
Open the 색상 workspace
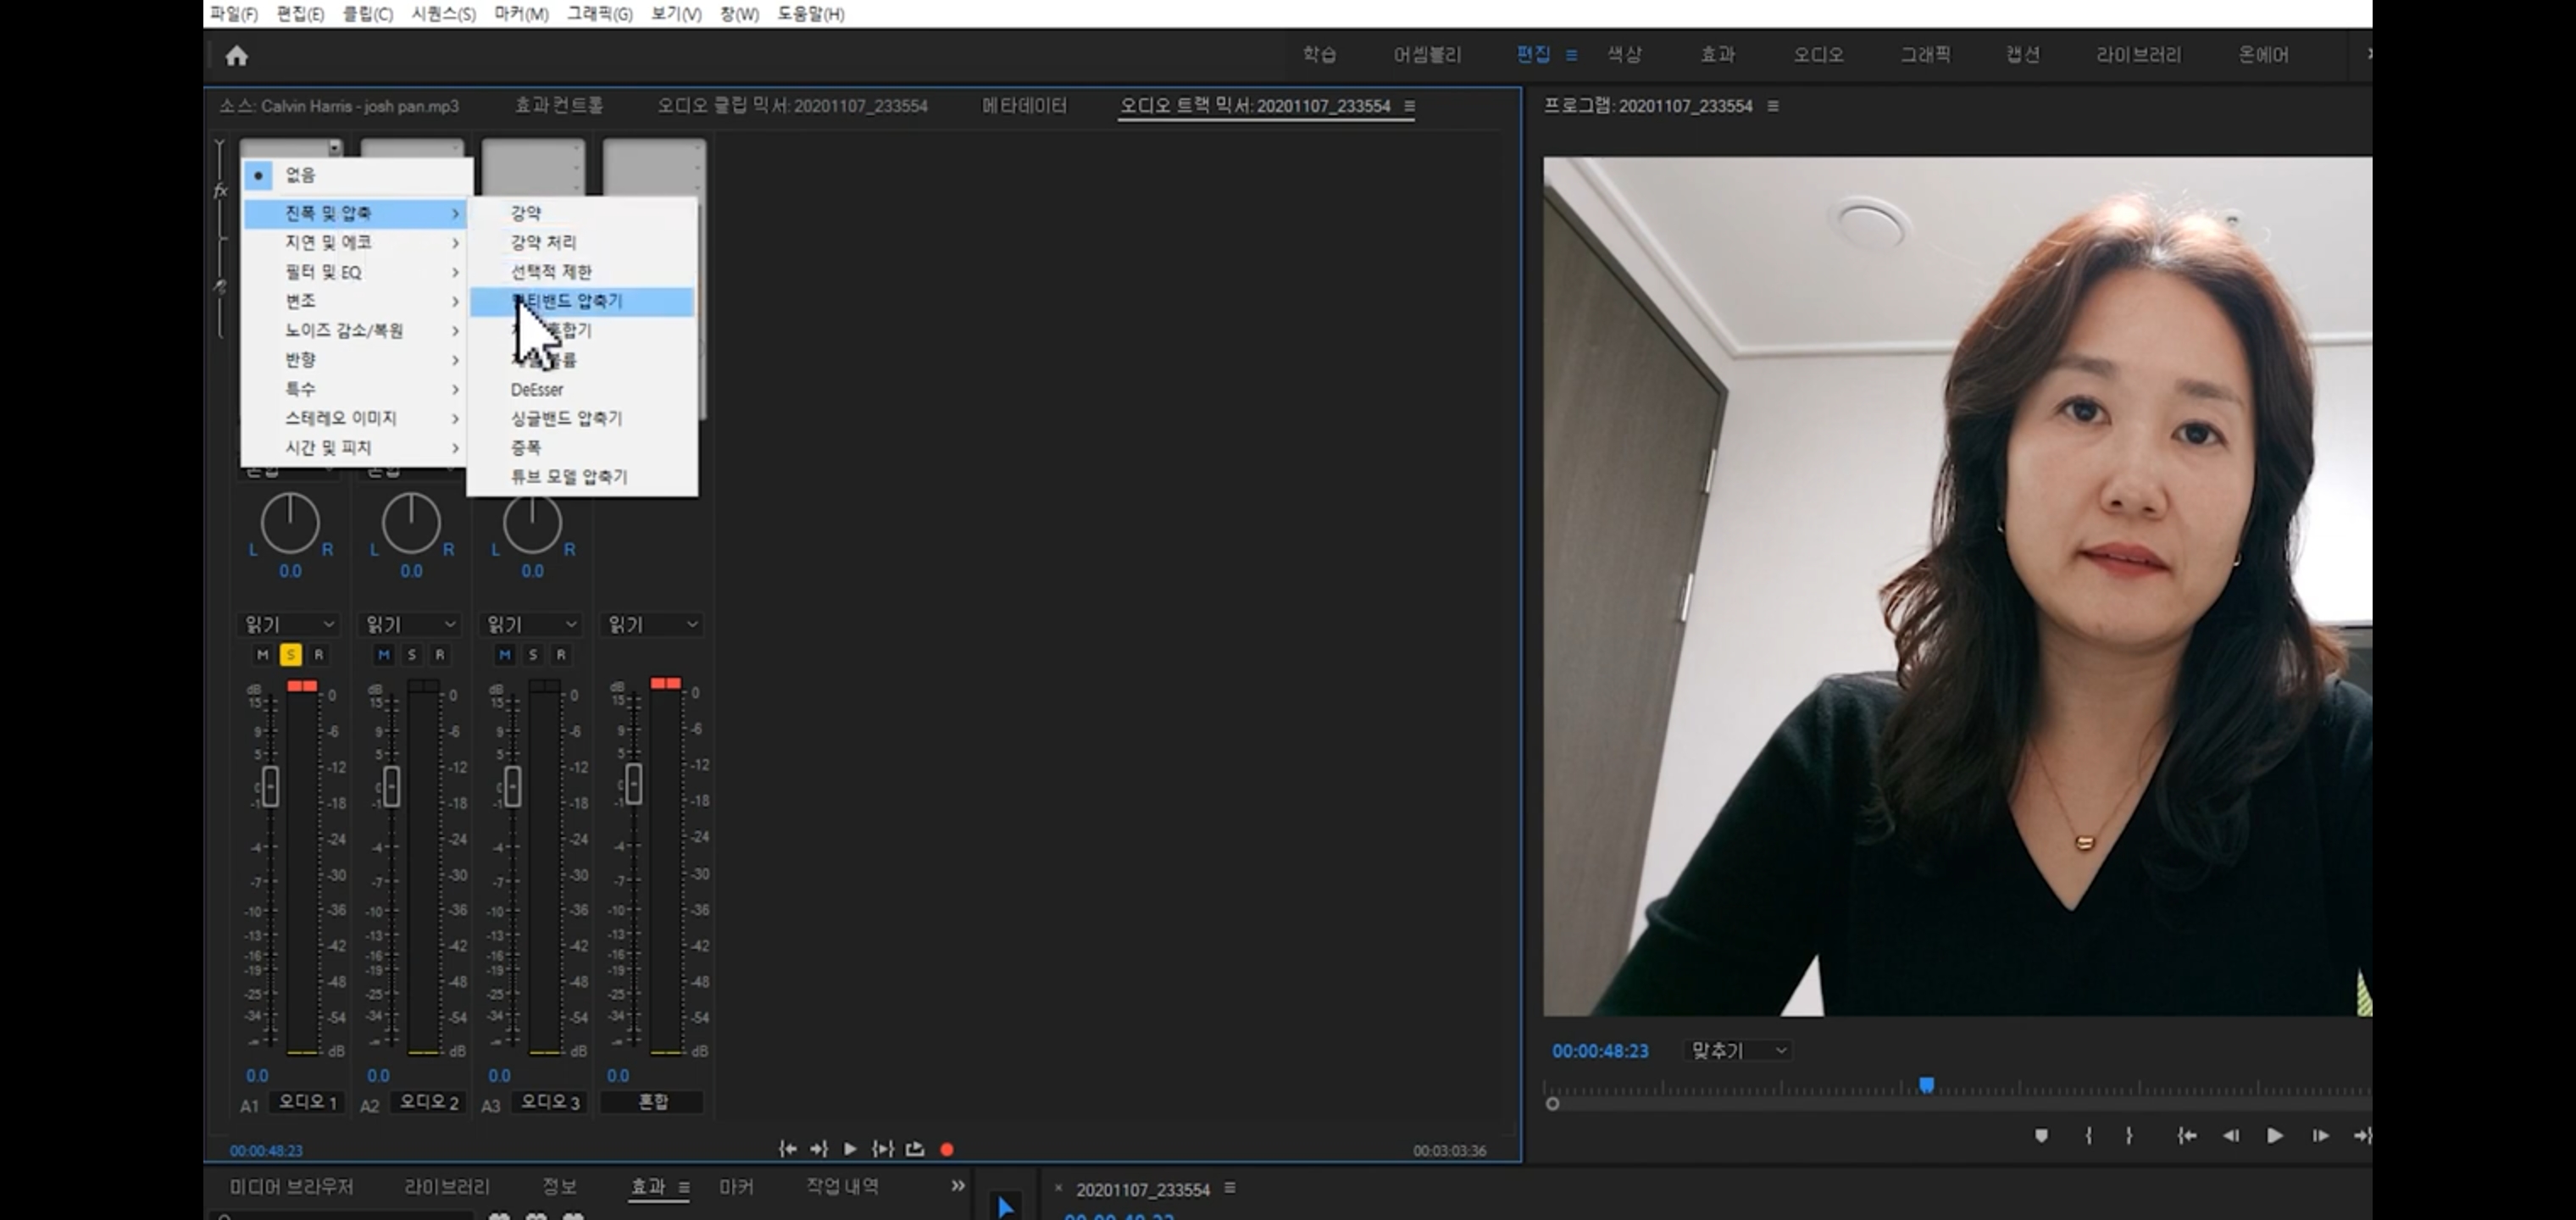pos(1624,55)
